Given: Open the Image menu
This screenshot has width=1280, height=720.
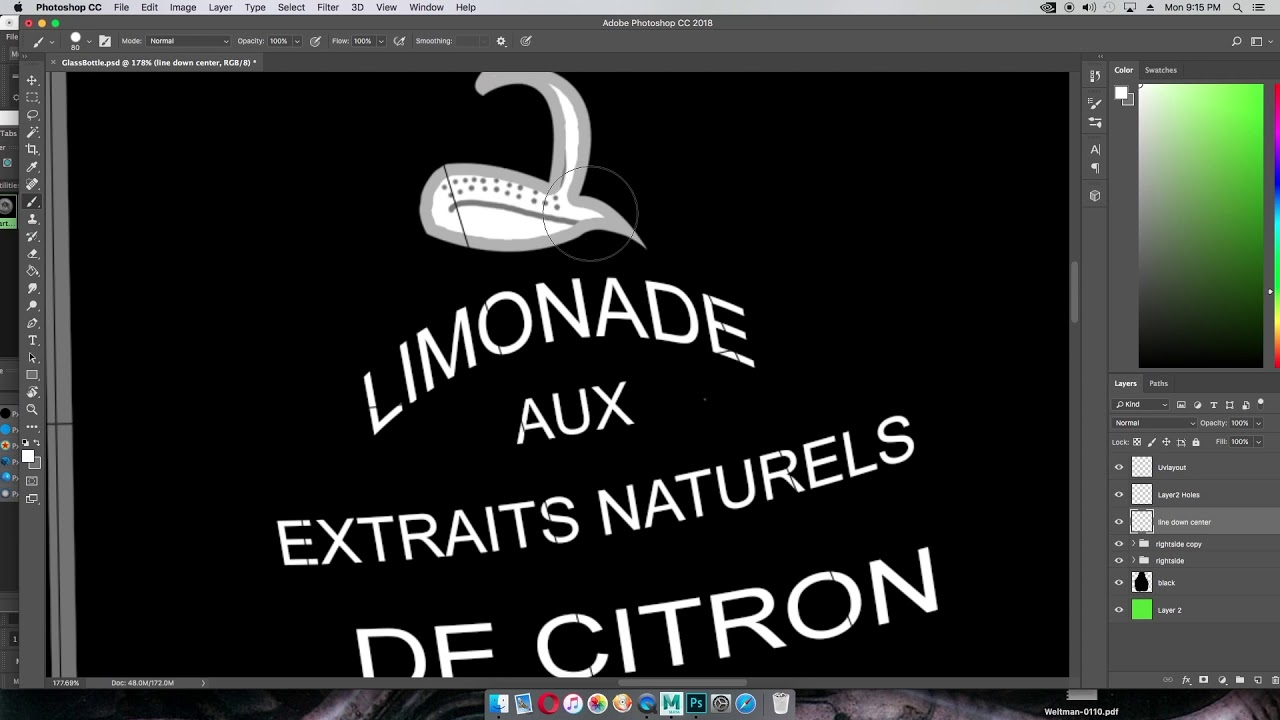Looking at the screenshot, I should pyautogui.click(x=183, y=7).
